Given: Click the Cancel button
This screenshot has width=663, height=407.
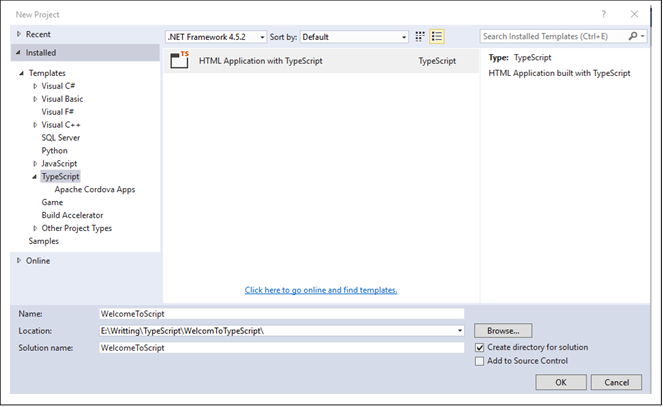Looking at the screenshot, I should coord(616,382).
